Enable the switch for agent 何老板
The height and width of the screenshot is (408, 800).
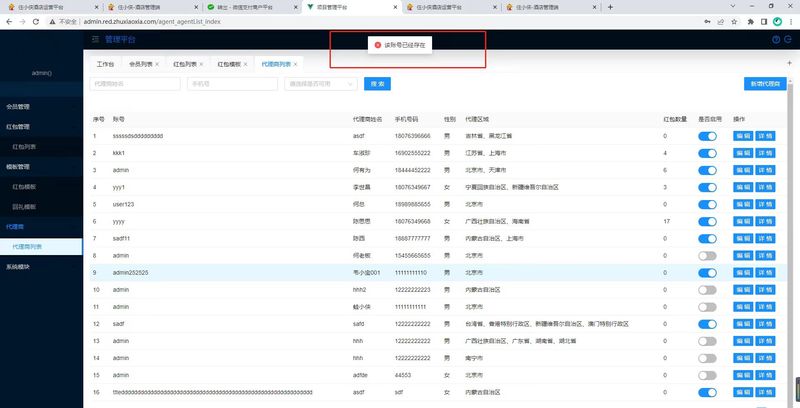click(707, 256)
